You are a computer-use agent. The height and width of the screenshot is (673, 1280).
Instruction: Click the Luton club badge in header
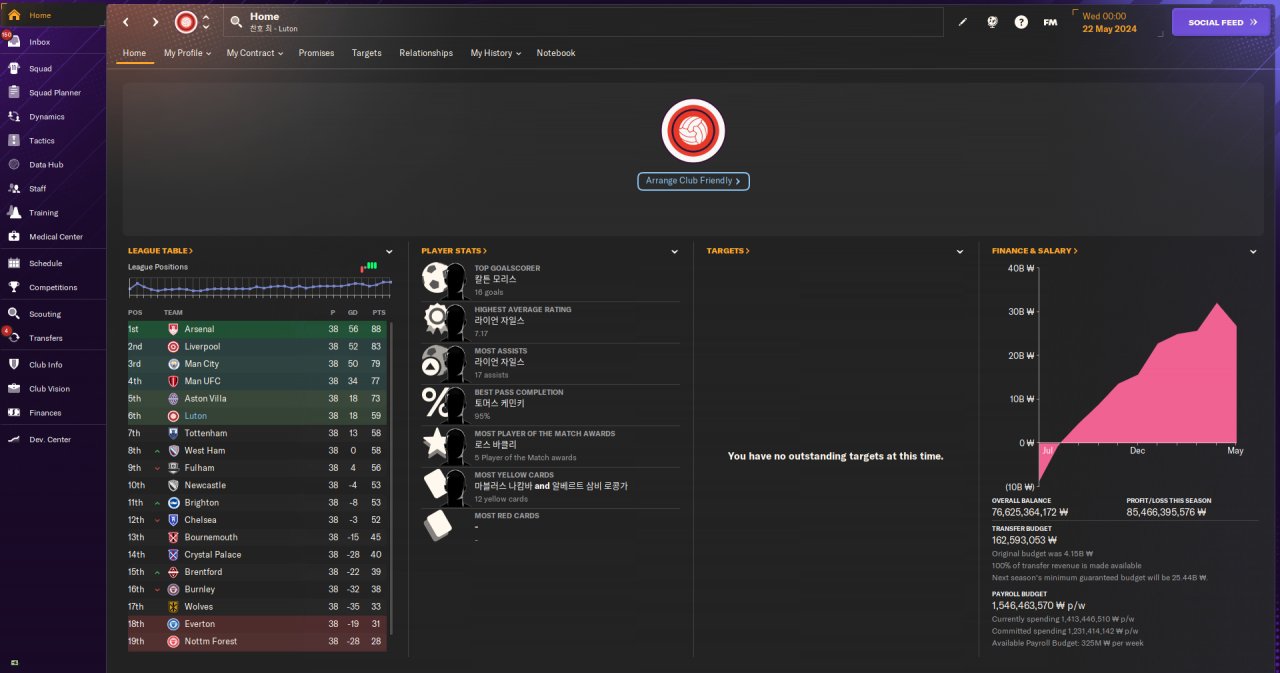186,22
